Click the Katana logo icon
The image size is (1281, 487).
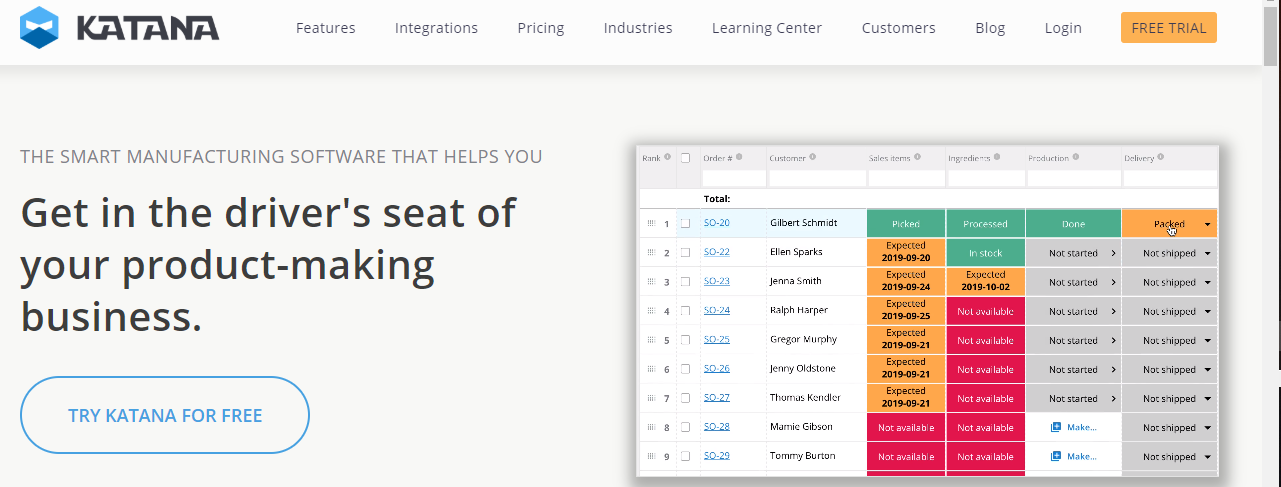click(x=40, y=28)
